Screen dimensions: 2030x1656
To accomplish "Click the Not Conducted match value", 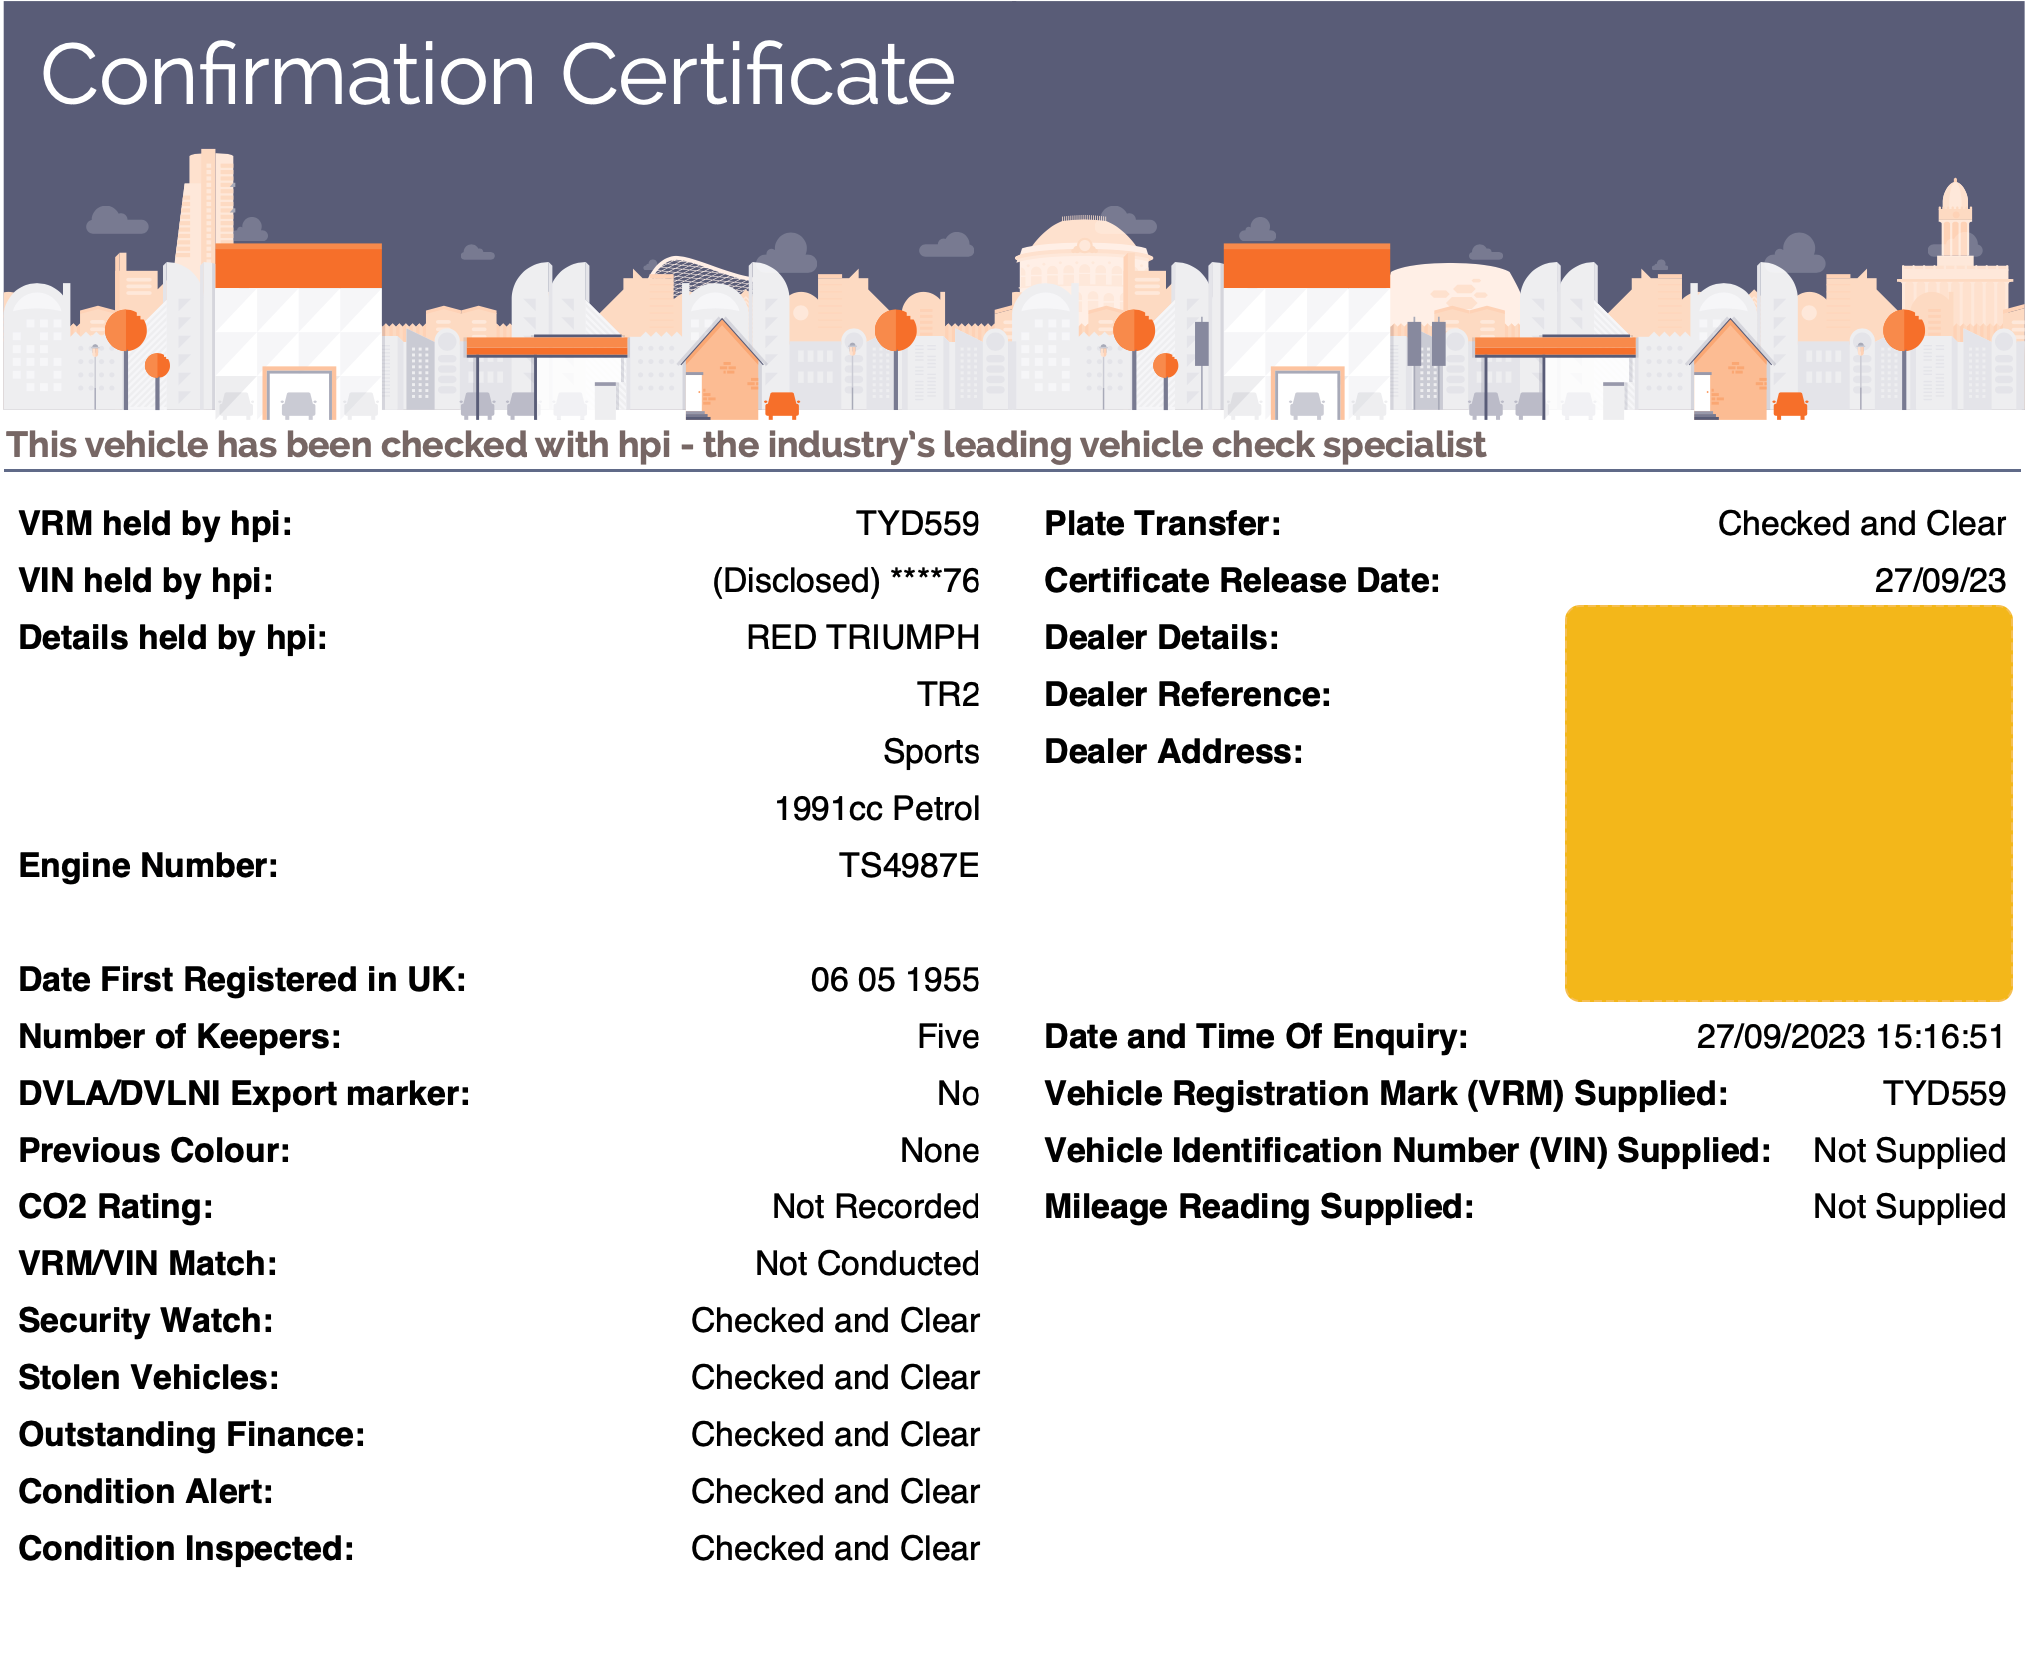I will (x=867, y=1263).
